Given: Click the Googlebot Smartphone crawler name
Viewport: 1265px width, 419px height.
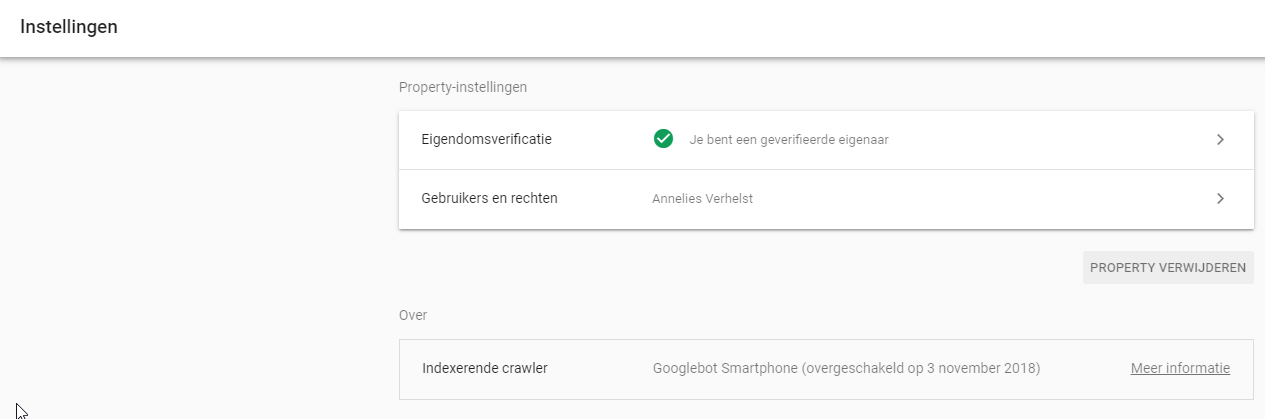Looking at the screenshot, I should click(724, 368).
